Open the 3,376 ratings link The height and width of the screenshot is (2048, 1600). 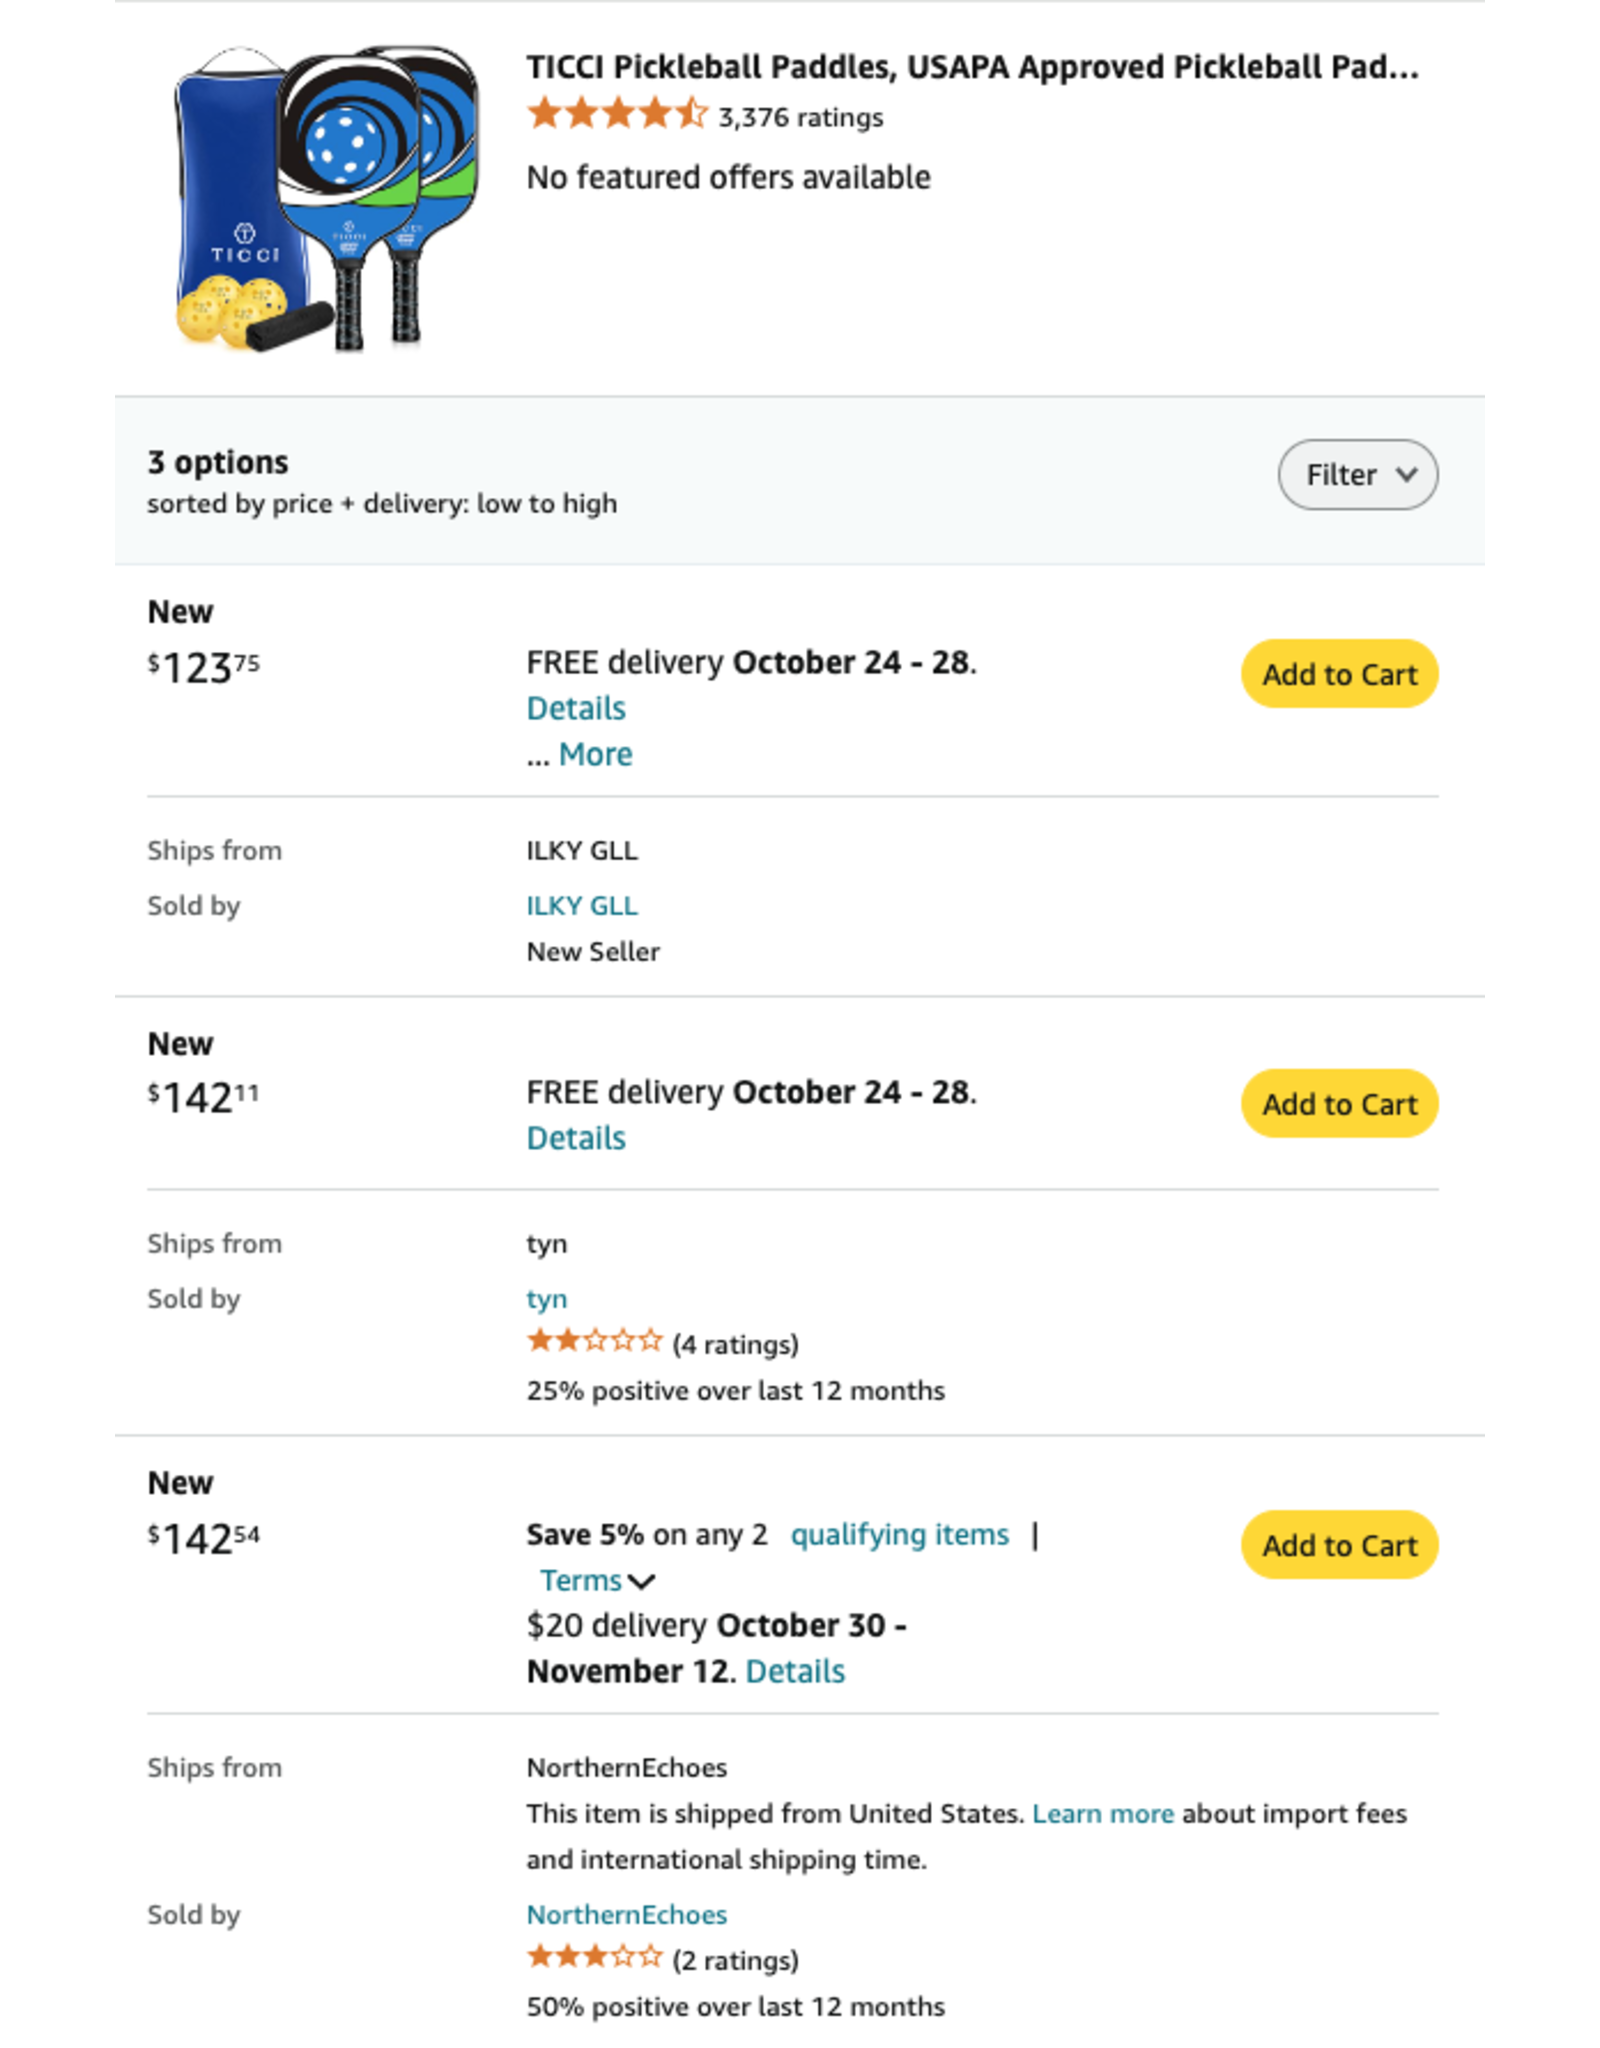tap(800, 118)
